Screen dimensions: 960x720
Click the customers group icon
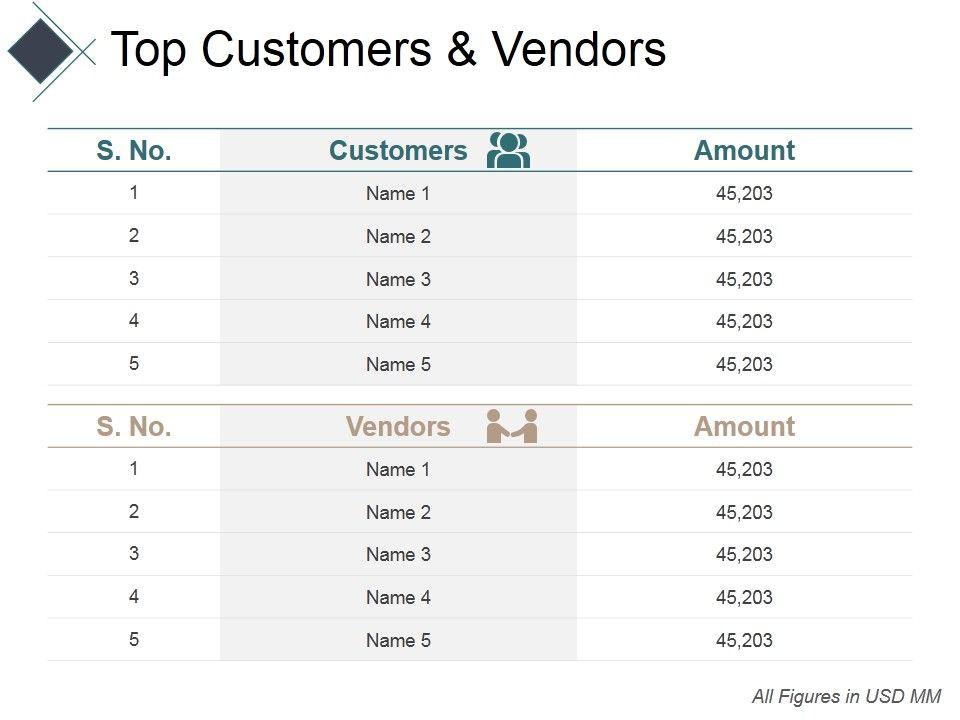click(508, 150)
